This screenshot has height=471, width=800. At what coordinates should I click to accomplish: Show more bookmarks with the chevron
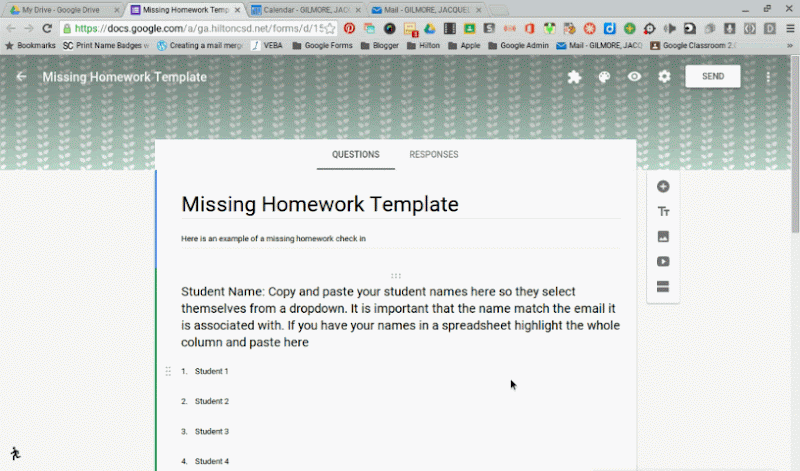(790, 45)
